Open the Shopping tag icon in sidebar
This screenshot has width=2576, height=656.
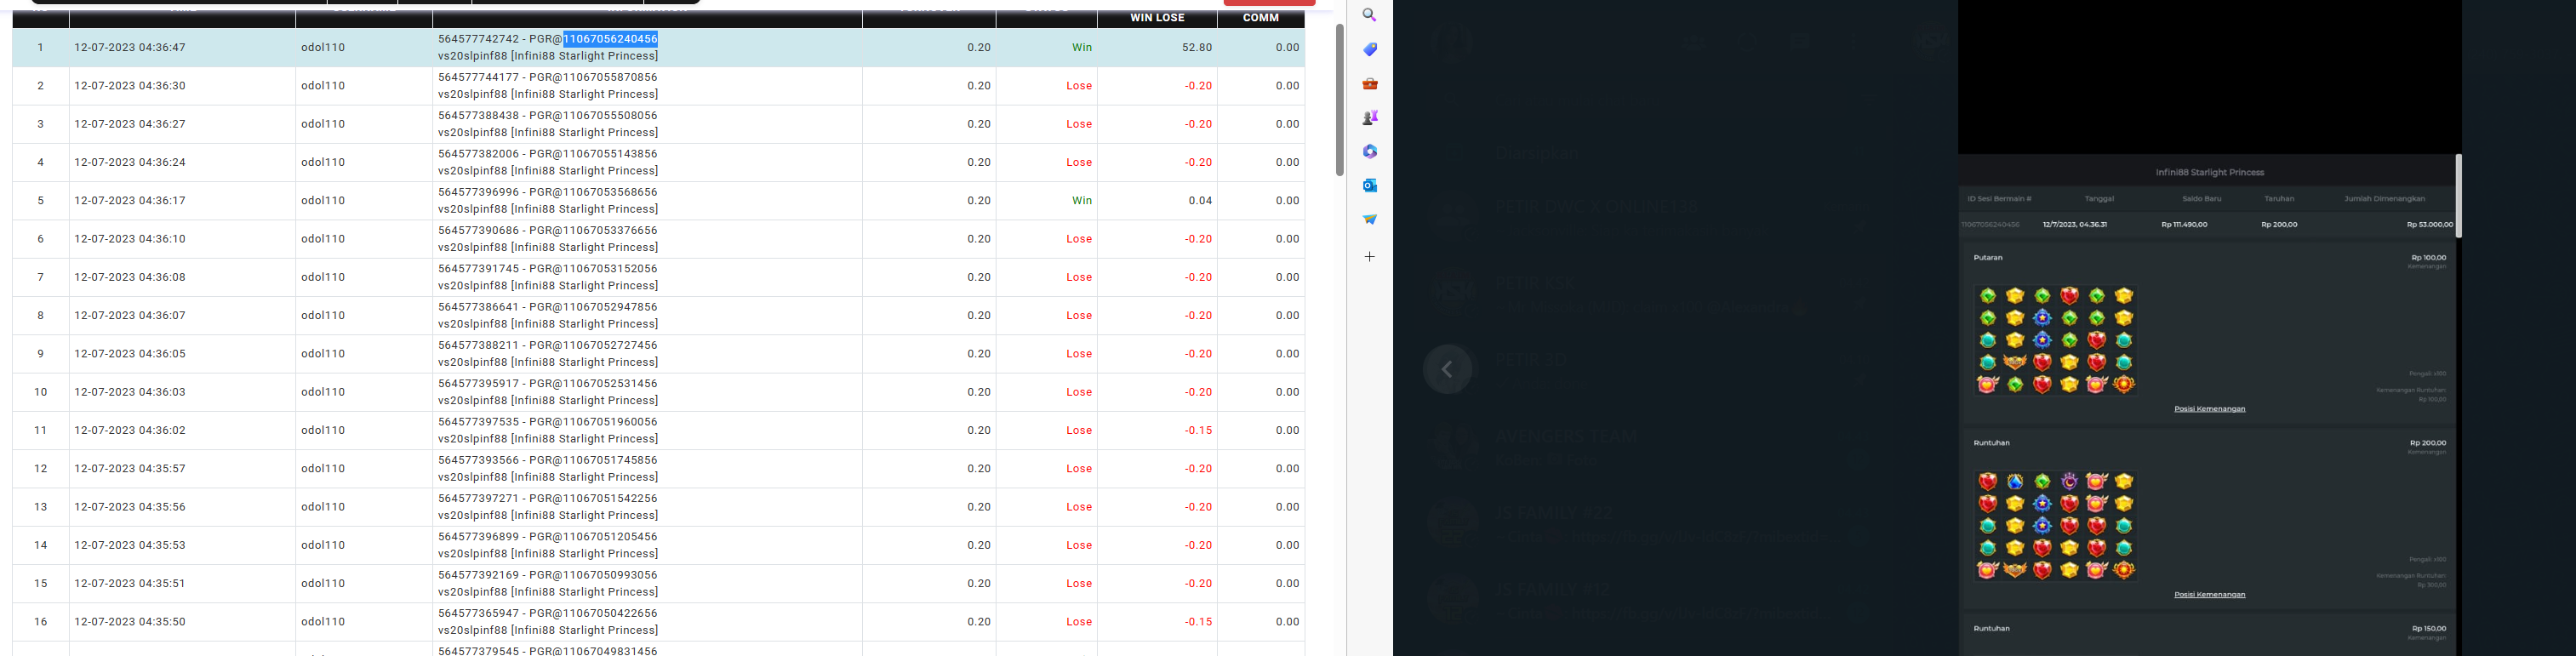tap(1370, 49)
